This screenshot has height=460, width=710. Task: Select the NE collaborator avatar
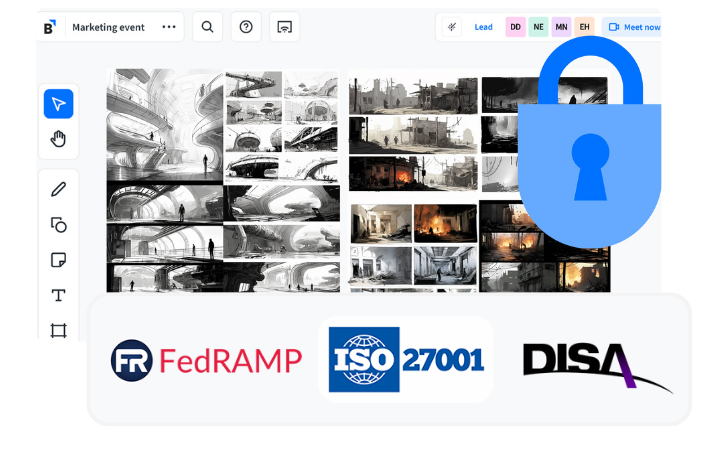(x=538, y=27)
